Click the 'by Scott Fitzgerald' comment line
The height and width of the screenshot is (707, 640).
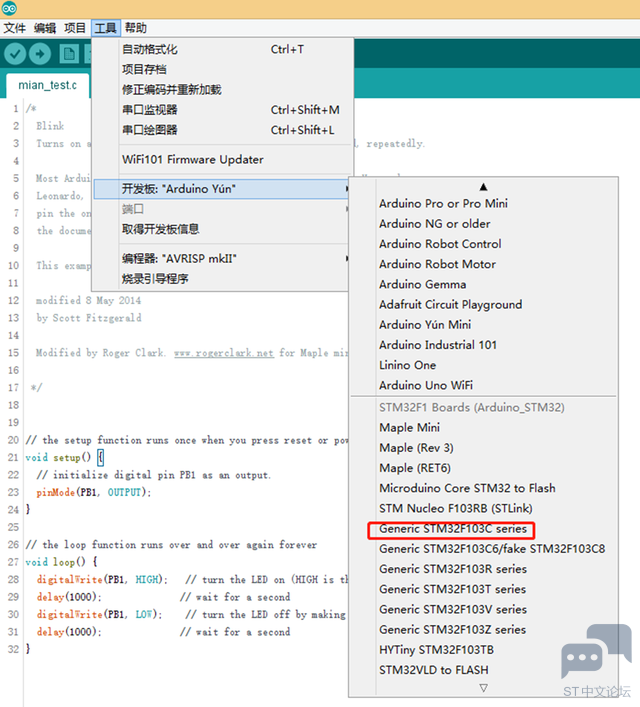point(89,318)
